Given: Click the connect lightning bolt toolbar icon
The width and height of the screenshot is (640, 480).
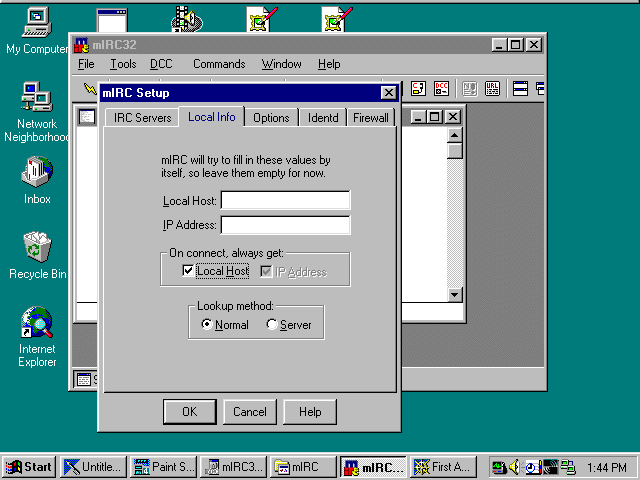Looking at the screenshot, I should pos(89,88).
